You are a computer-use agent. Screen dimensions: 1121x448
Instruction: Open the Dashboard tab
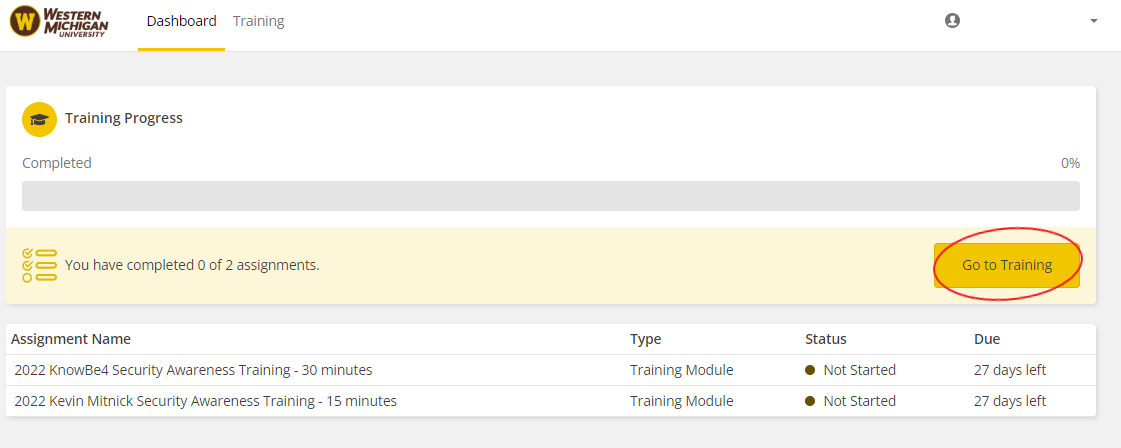click(181, 21)
